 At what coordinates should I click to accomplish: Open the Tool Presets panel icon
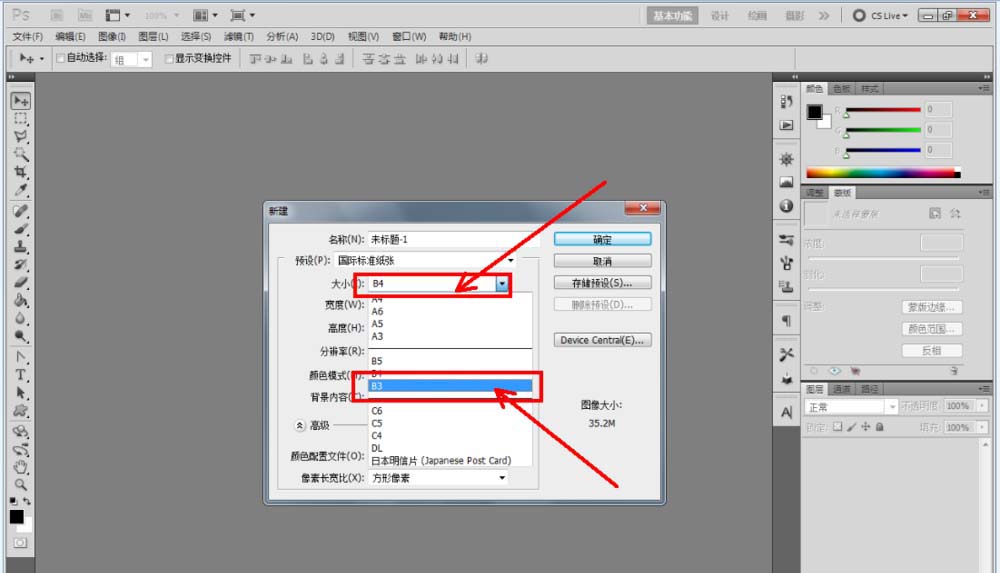click(x=786, y=354)
